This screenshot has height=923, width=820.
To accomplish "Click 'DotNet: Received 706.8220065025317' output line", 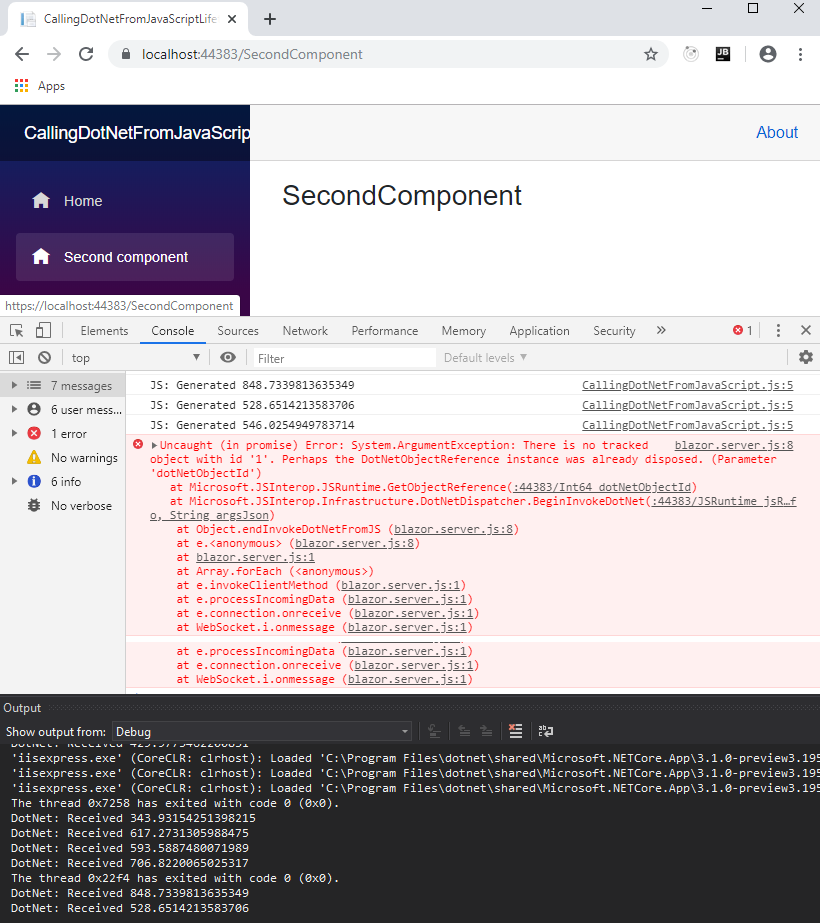I will tap(130, 863).
